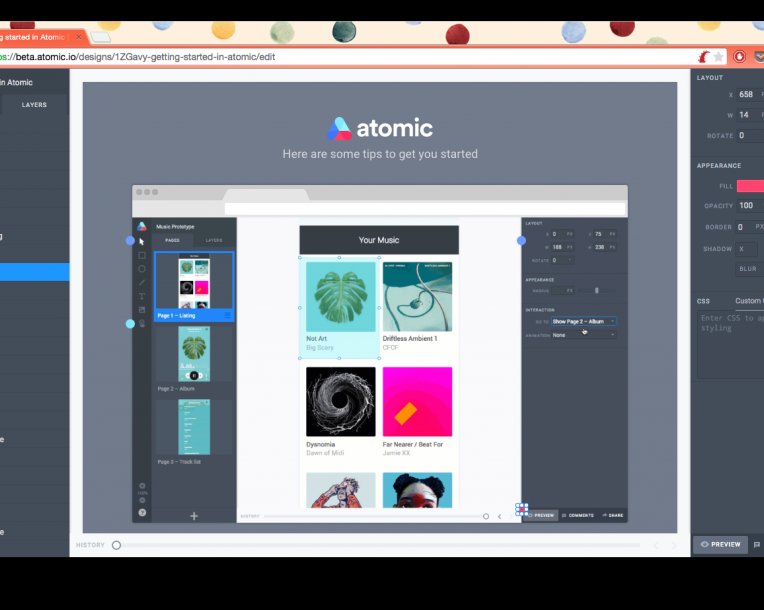The width and height of the screenshot is (764, 610).
Task: Click the SHADOW X offset field
Action: pos(747,249)
